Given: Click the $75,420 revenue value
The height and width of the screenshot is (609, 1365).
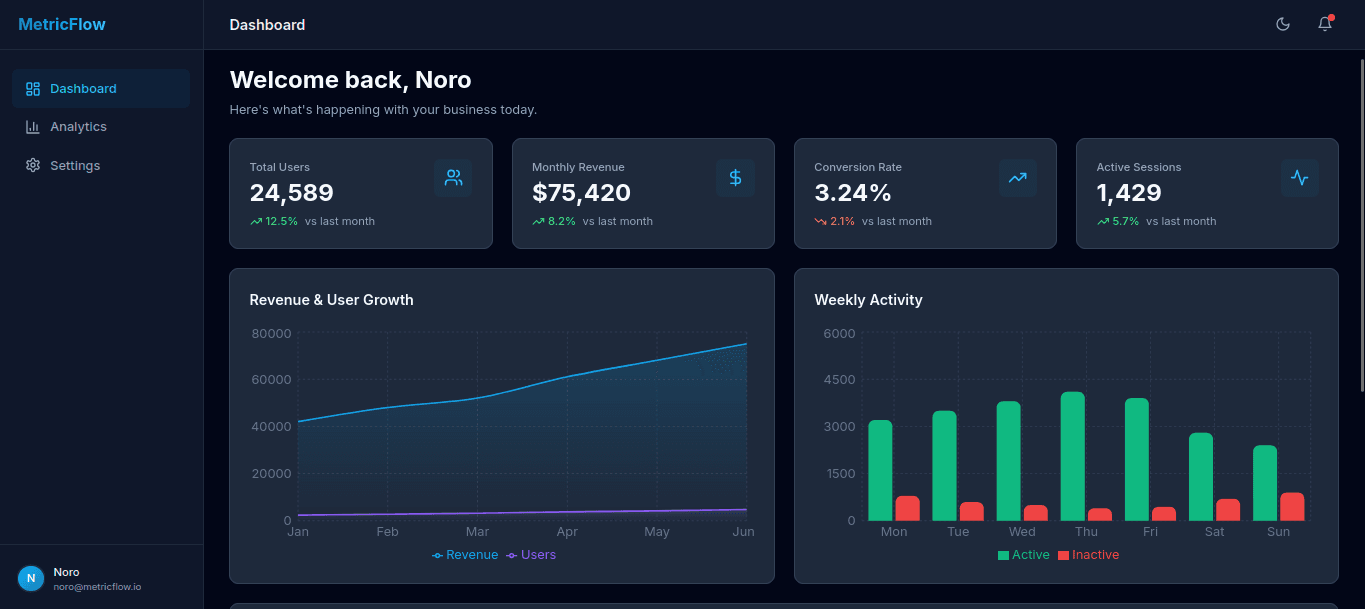Looking at the screenshot, I should [x=581, y=193].
